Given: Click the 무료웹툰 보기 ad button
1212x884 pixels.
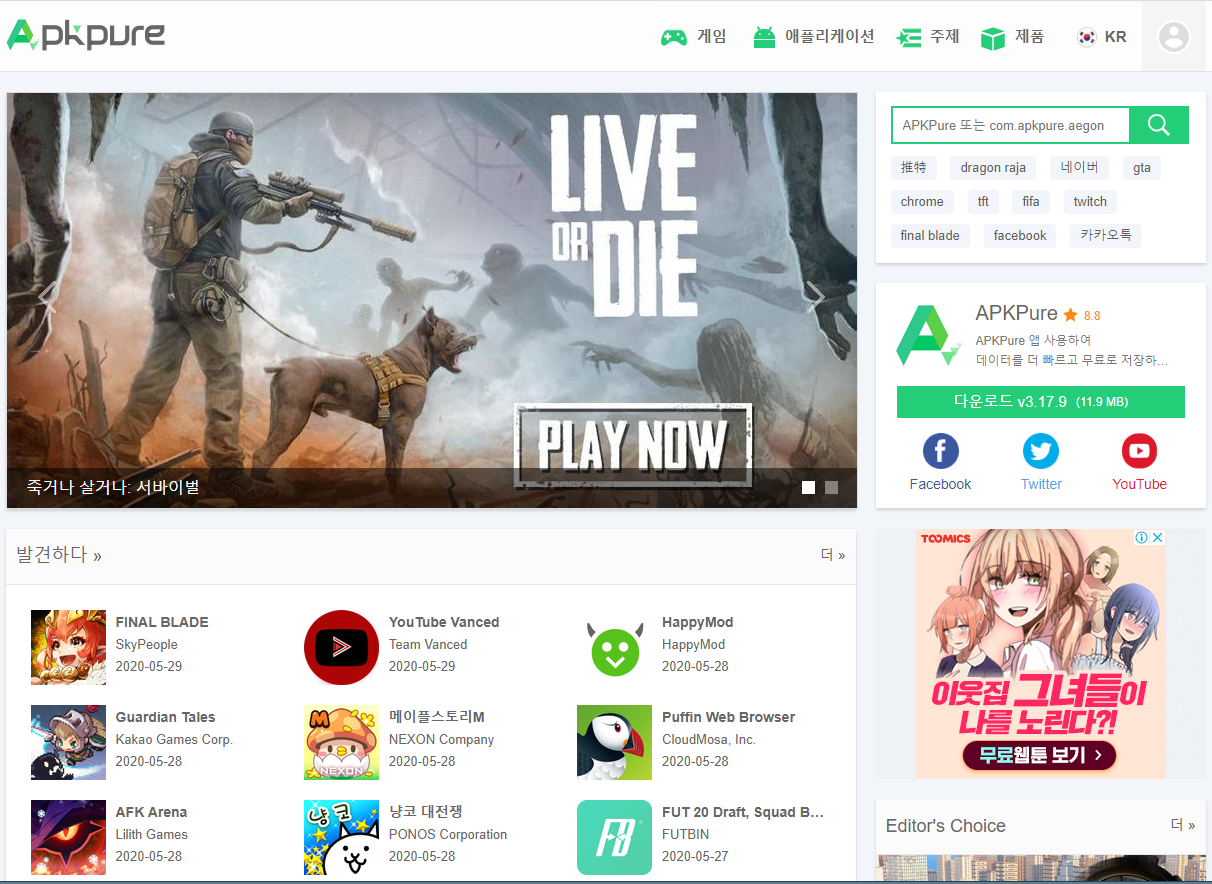Looking at the screenshot, I should (x=1039, y=755).
